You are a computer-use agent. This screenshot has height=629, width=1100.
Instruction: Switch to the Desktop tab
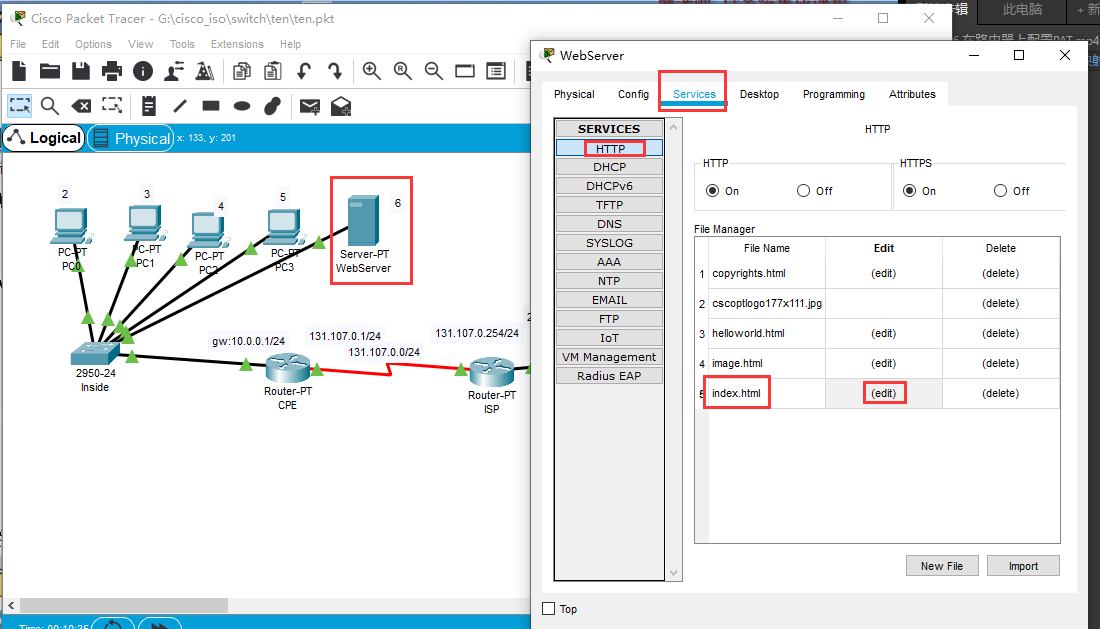pos(759,94)
